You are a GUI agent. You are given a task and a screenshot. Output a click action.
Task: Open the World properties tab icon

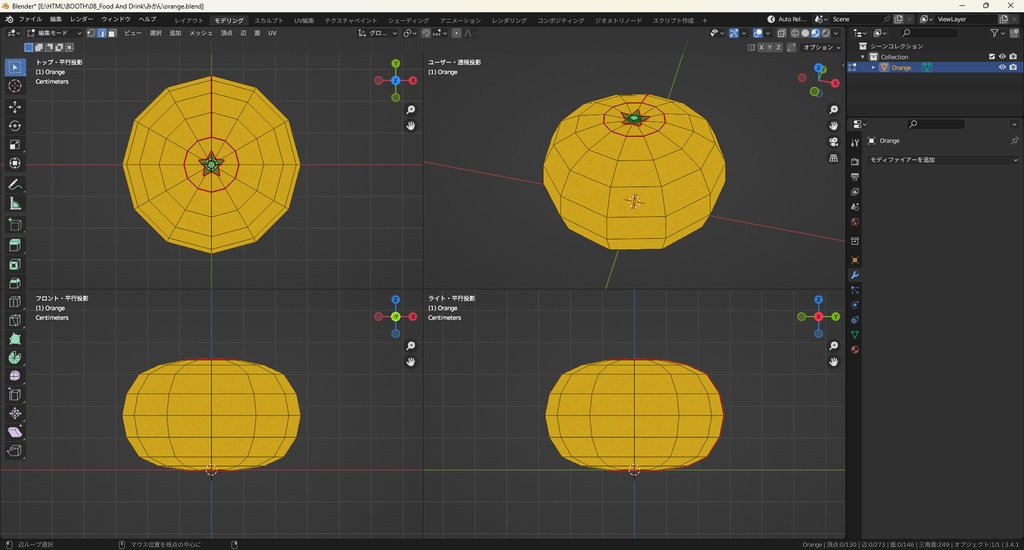(x=855, y=221)
